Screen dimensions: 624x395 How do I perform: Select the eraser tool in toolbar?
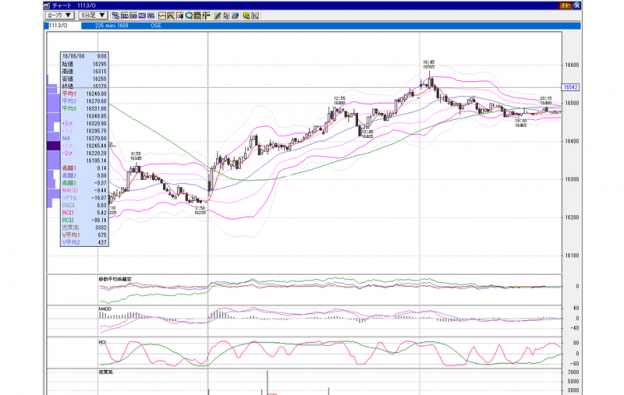point(235,16)
